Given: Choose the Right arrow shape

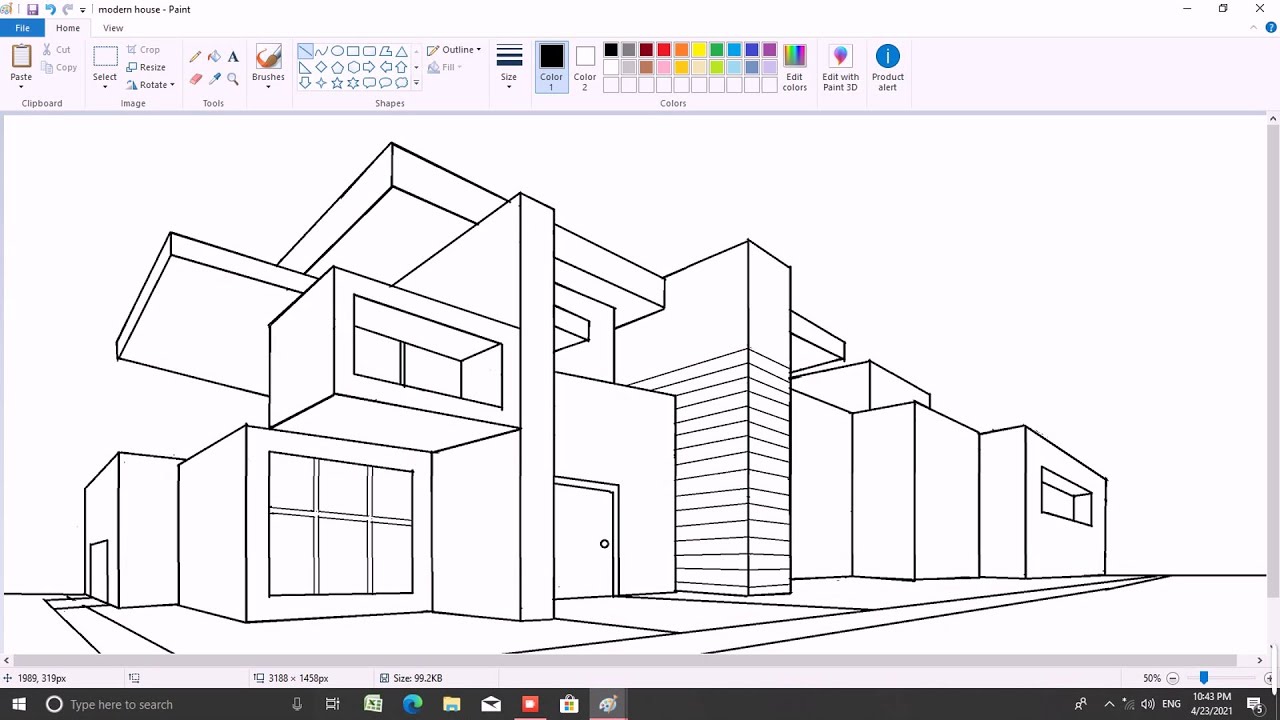Looking at the screenshot, I should [369, 67].
